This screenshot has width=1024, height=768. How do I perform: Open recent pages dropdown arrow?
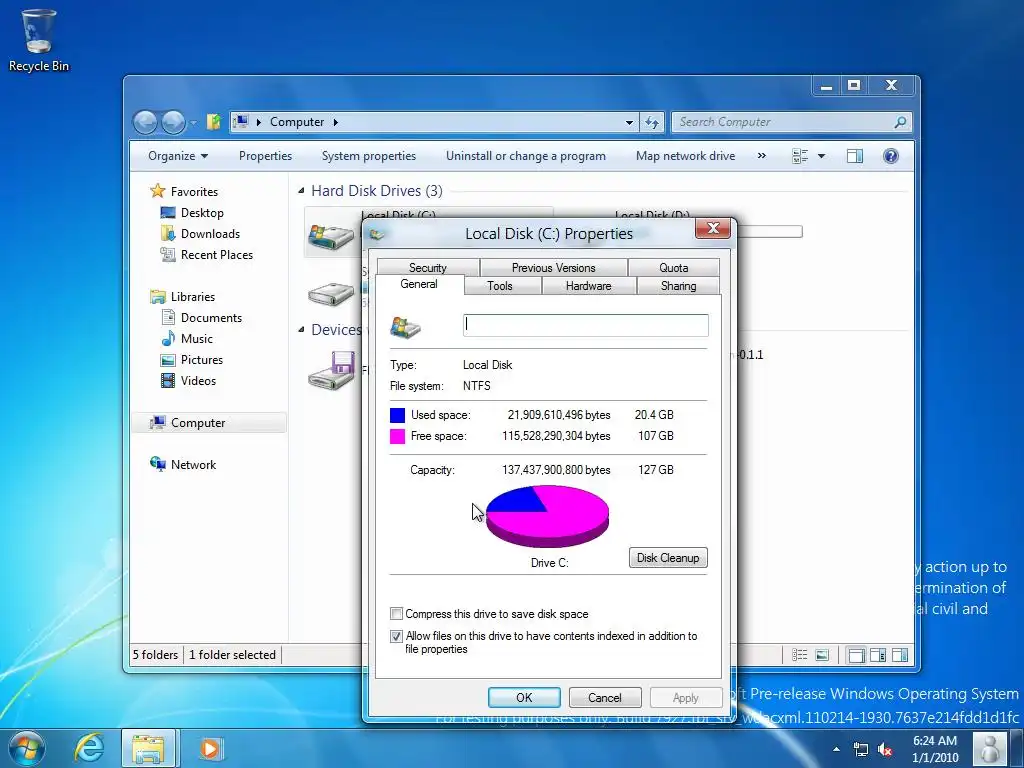193,122
